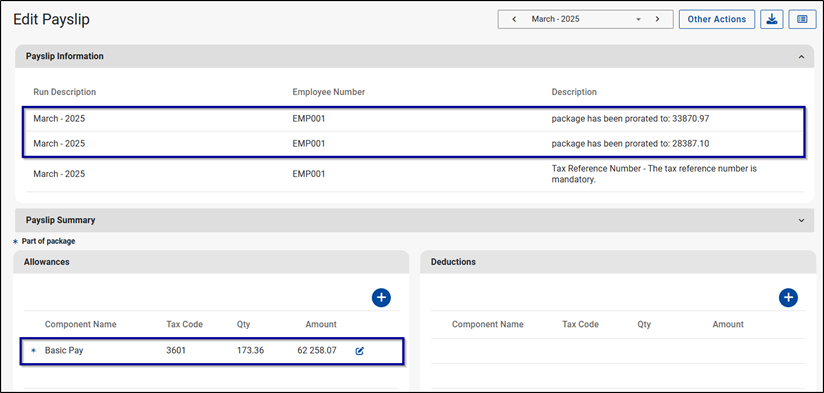Expand the Payslip Summary section

[x=801, y=221]
